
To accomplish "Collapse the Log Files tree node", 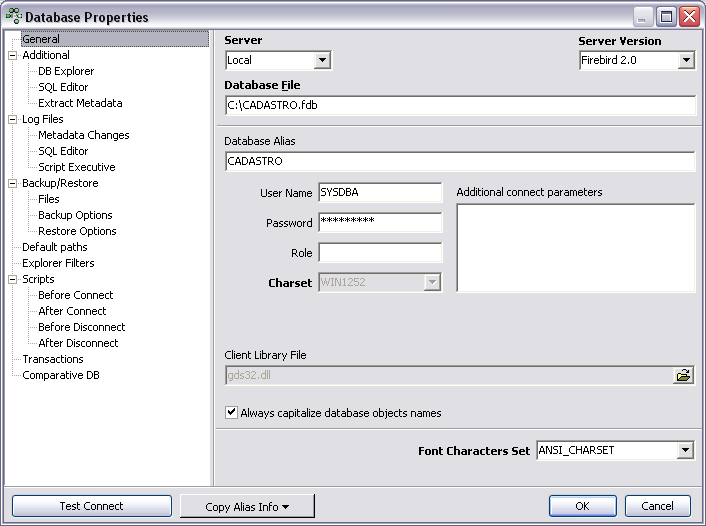I will 13,119.
